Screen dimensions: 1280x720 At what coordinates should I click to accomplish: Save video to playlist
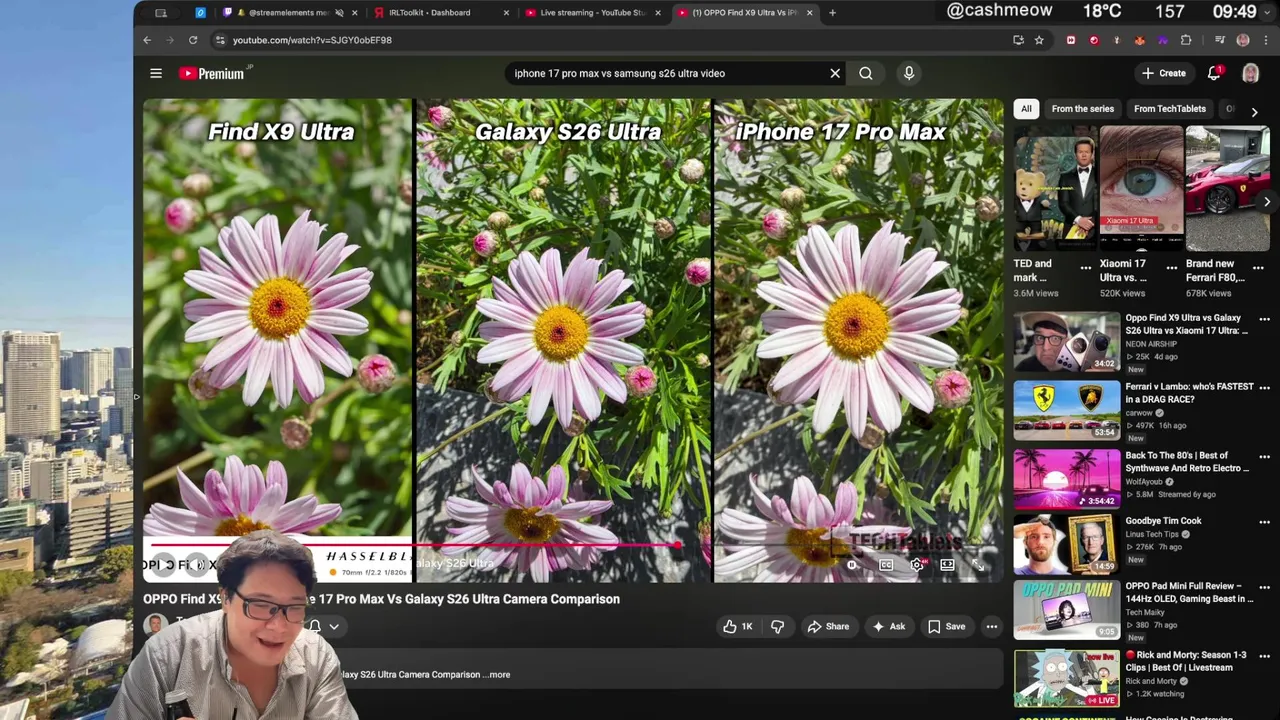[946, 627]
